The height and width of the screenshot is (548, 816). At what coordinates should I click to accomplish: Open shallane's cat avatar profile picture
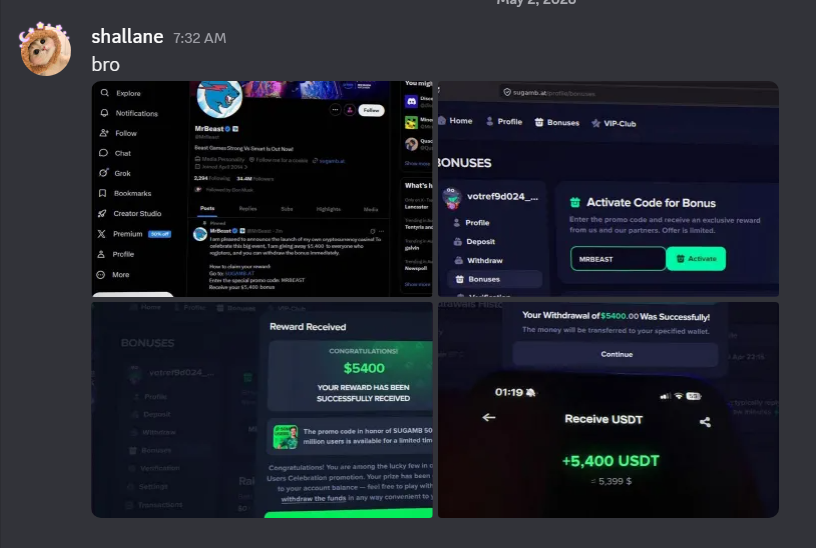point(45,49)
